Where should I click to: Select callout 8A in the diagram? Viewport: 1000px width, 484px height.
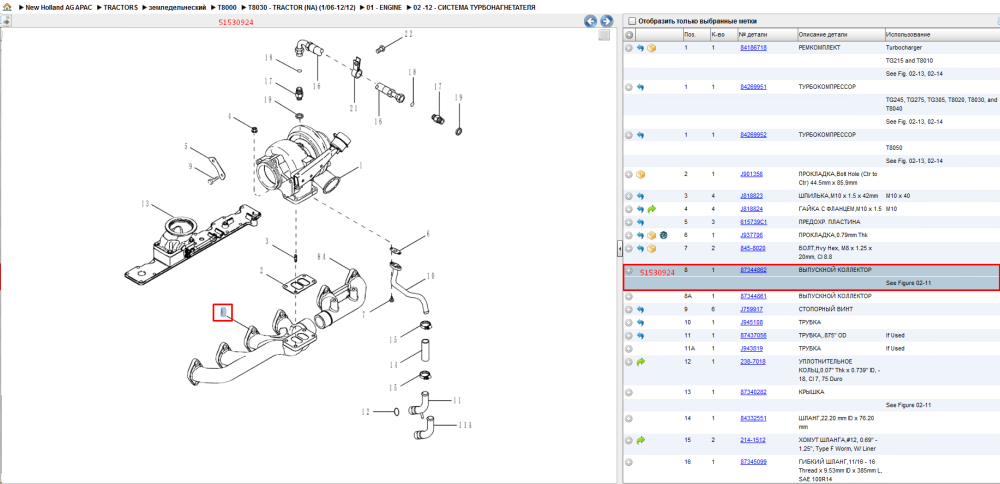pyautogui.click(x=321, y=257)
